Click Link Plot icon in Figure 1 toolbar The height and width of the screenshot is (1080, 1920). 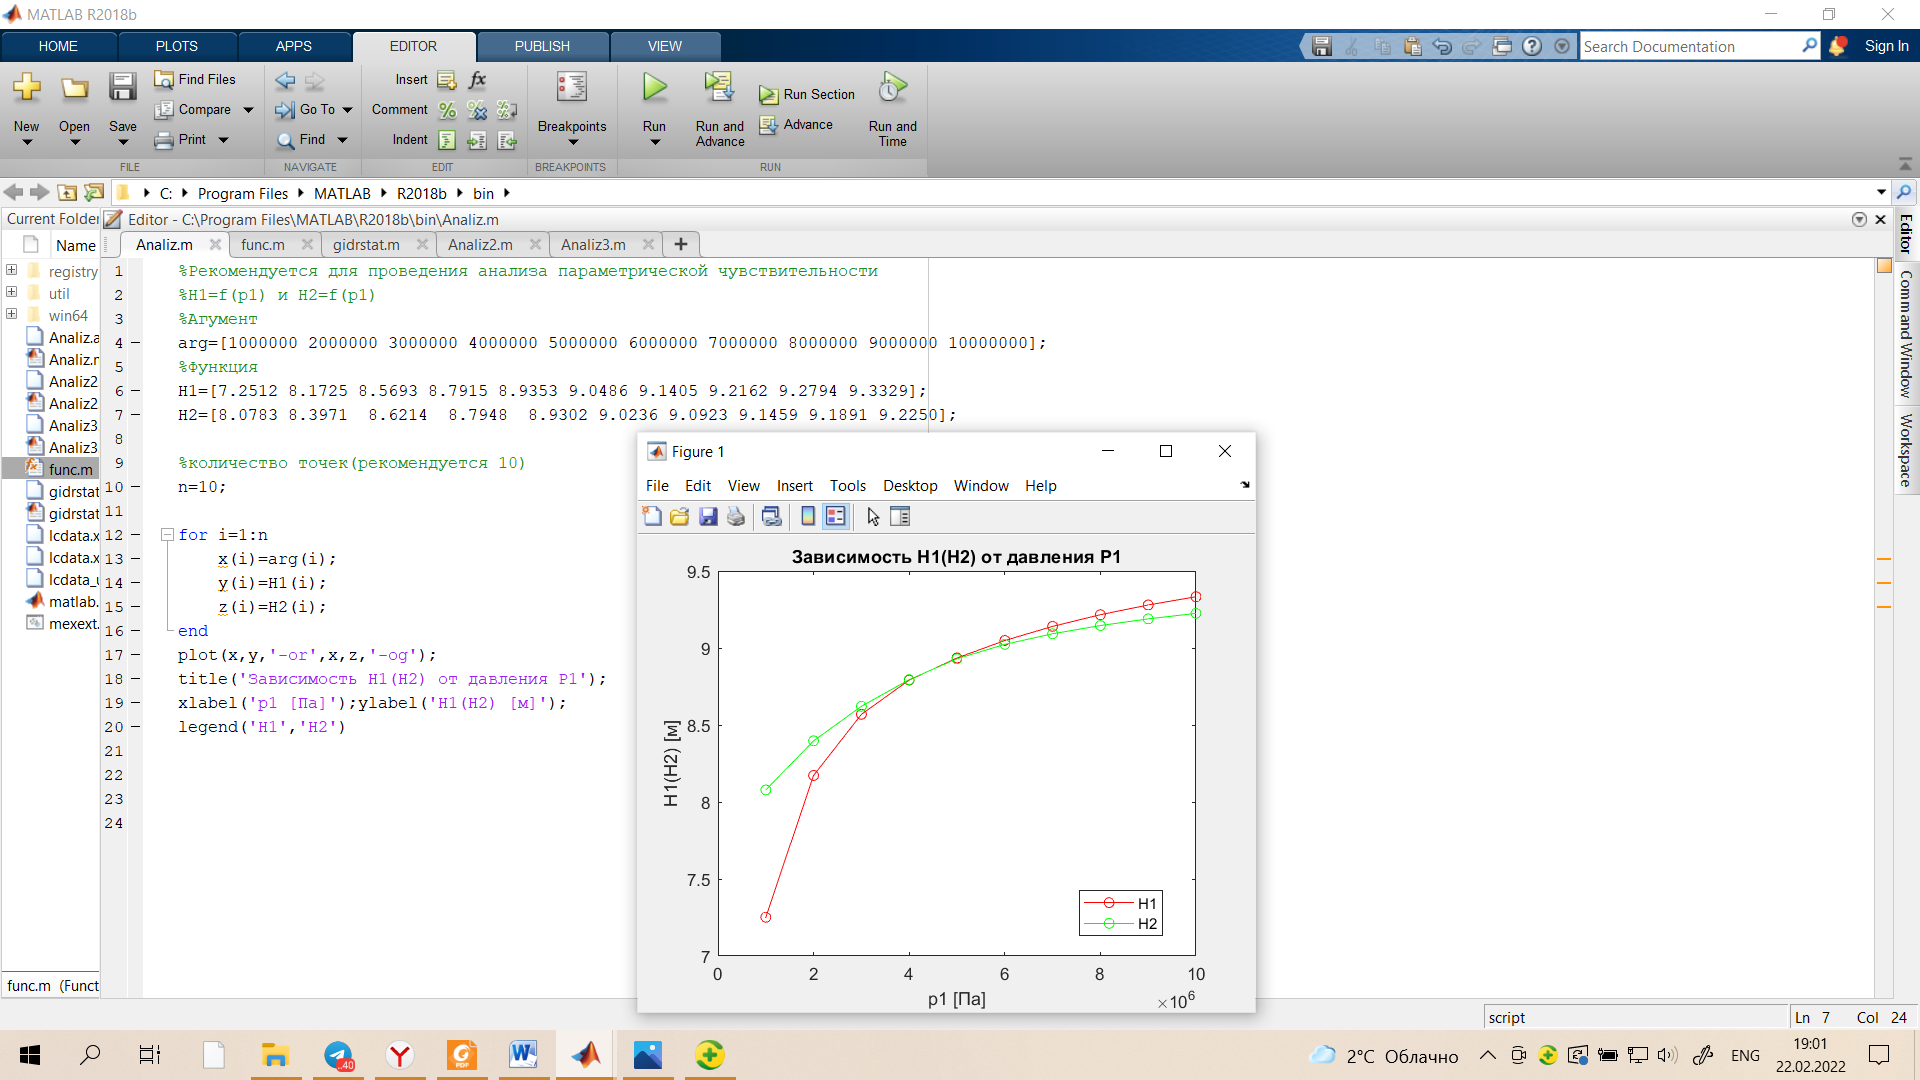pos(771,516)
